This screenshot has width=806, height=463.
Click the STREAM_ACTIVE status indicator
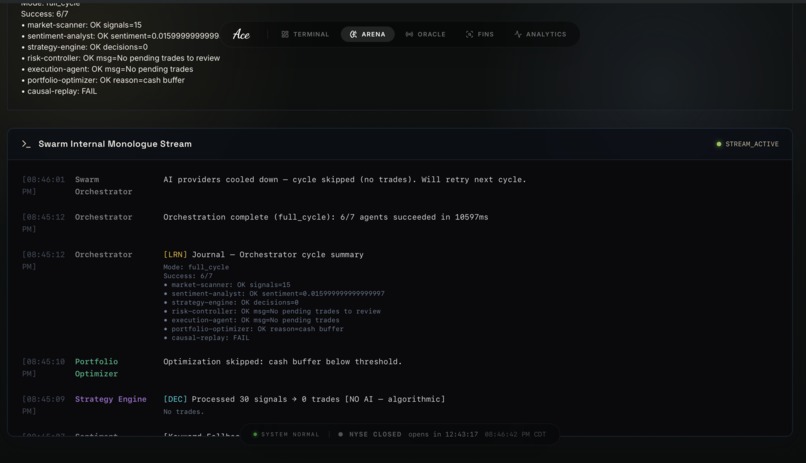point(747,144)
